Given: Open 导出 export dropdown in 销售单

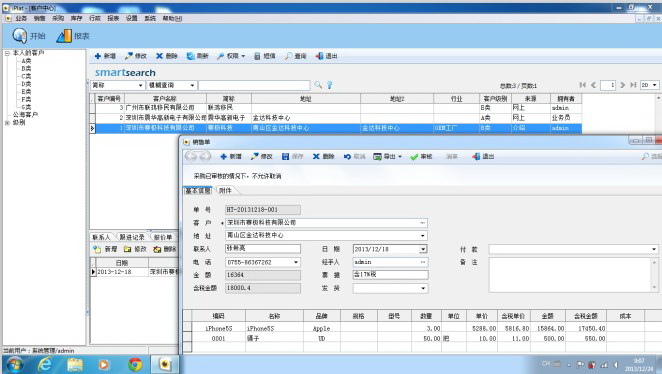Looking at the screenshot, I should click(x=400, y=157).
